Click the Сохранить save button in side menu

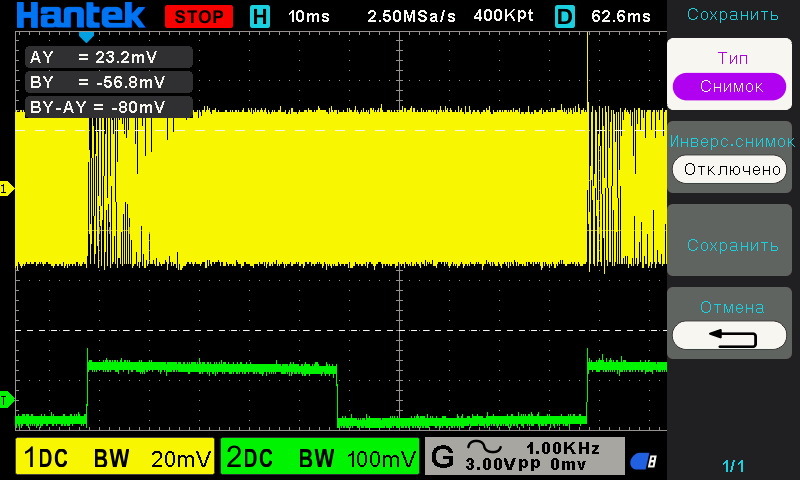click(730, 240)
